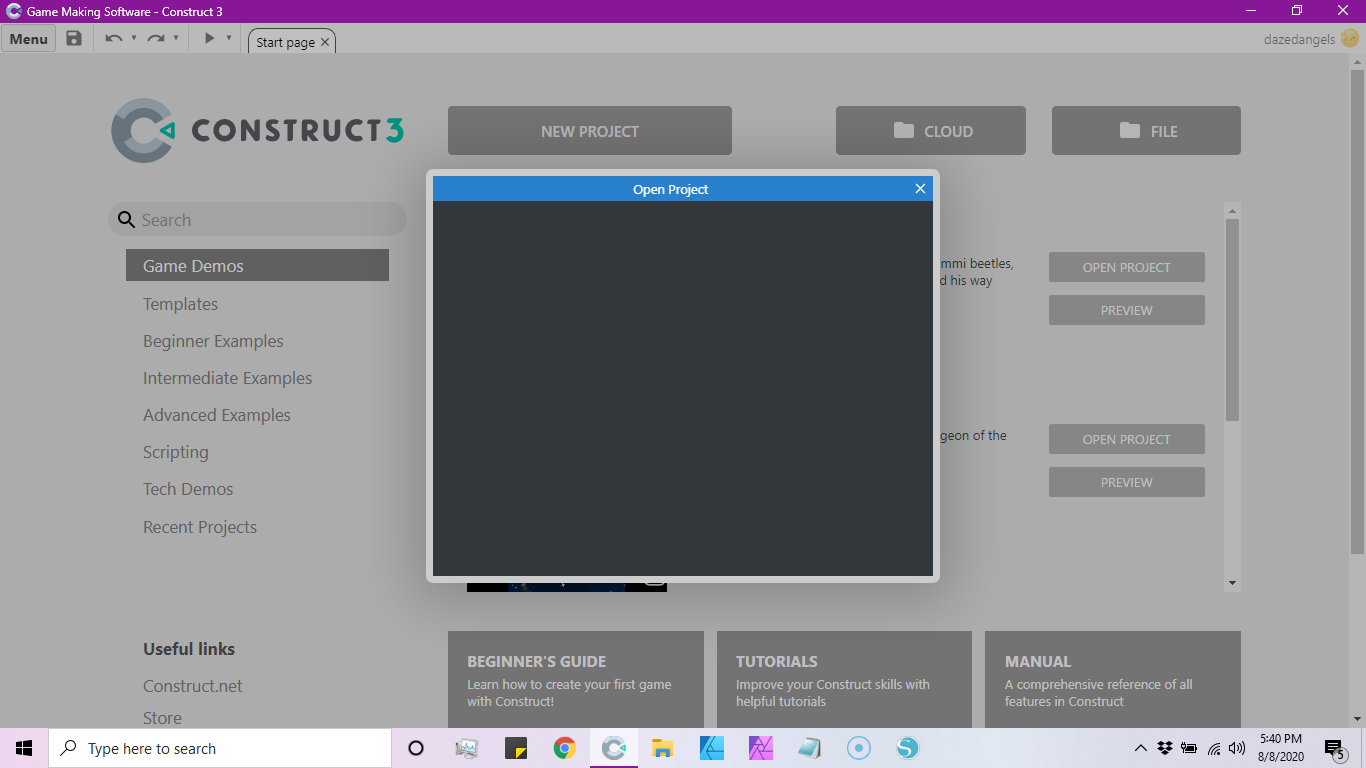Image resolution: width=1366 pixels, height=768 pixels.
Task: Open File Explorer from the taskbar
Action: 662,748
